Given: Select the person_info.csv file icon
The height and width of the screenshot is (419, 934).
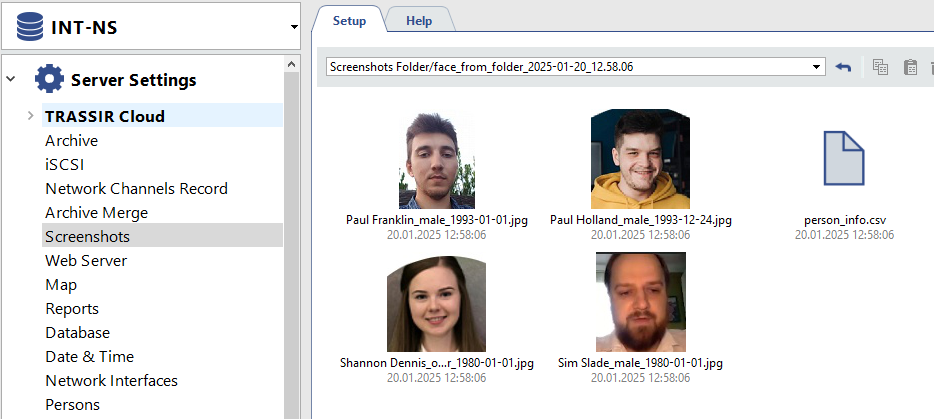Looking at the screenshot, I should (x=843, y=158).
